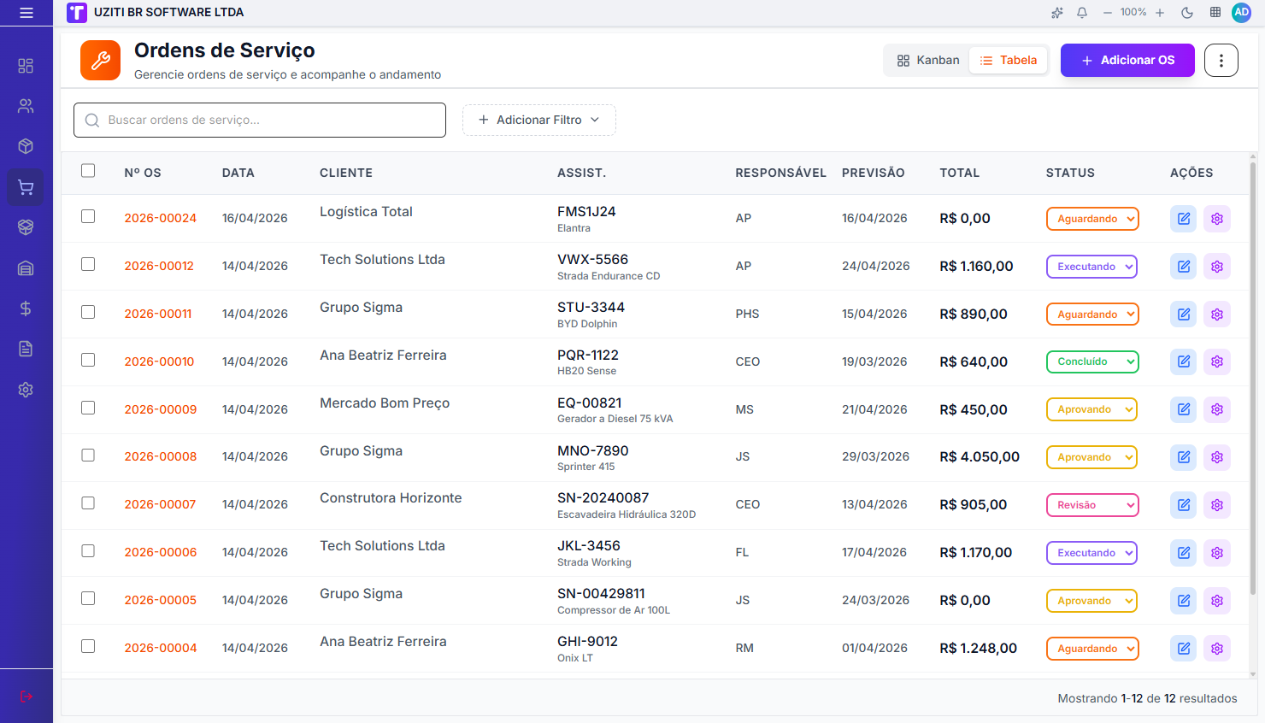The width and height of the screenshot is (1265, 723).
Task: Click the zoom-in plus next to 100%
Action: pos(1160,13)
